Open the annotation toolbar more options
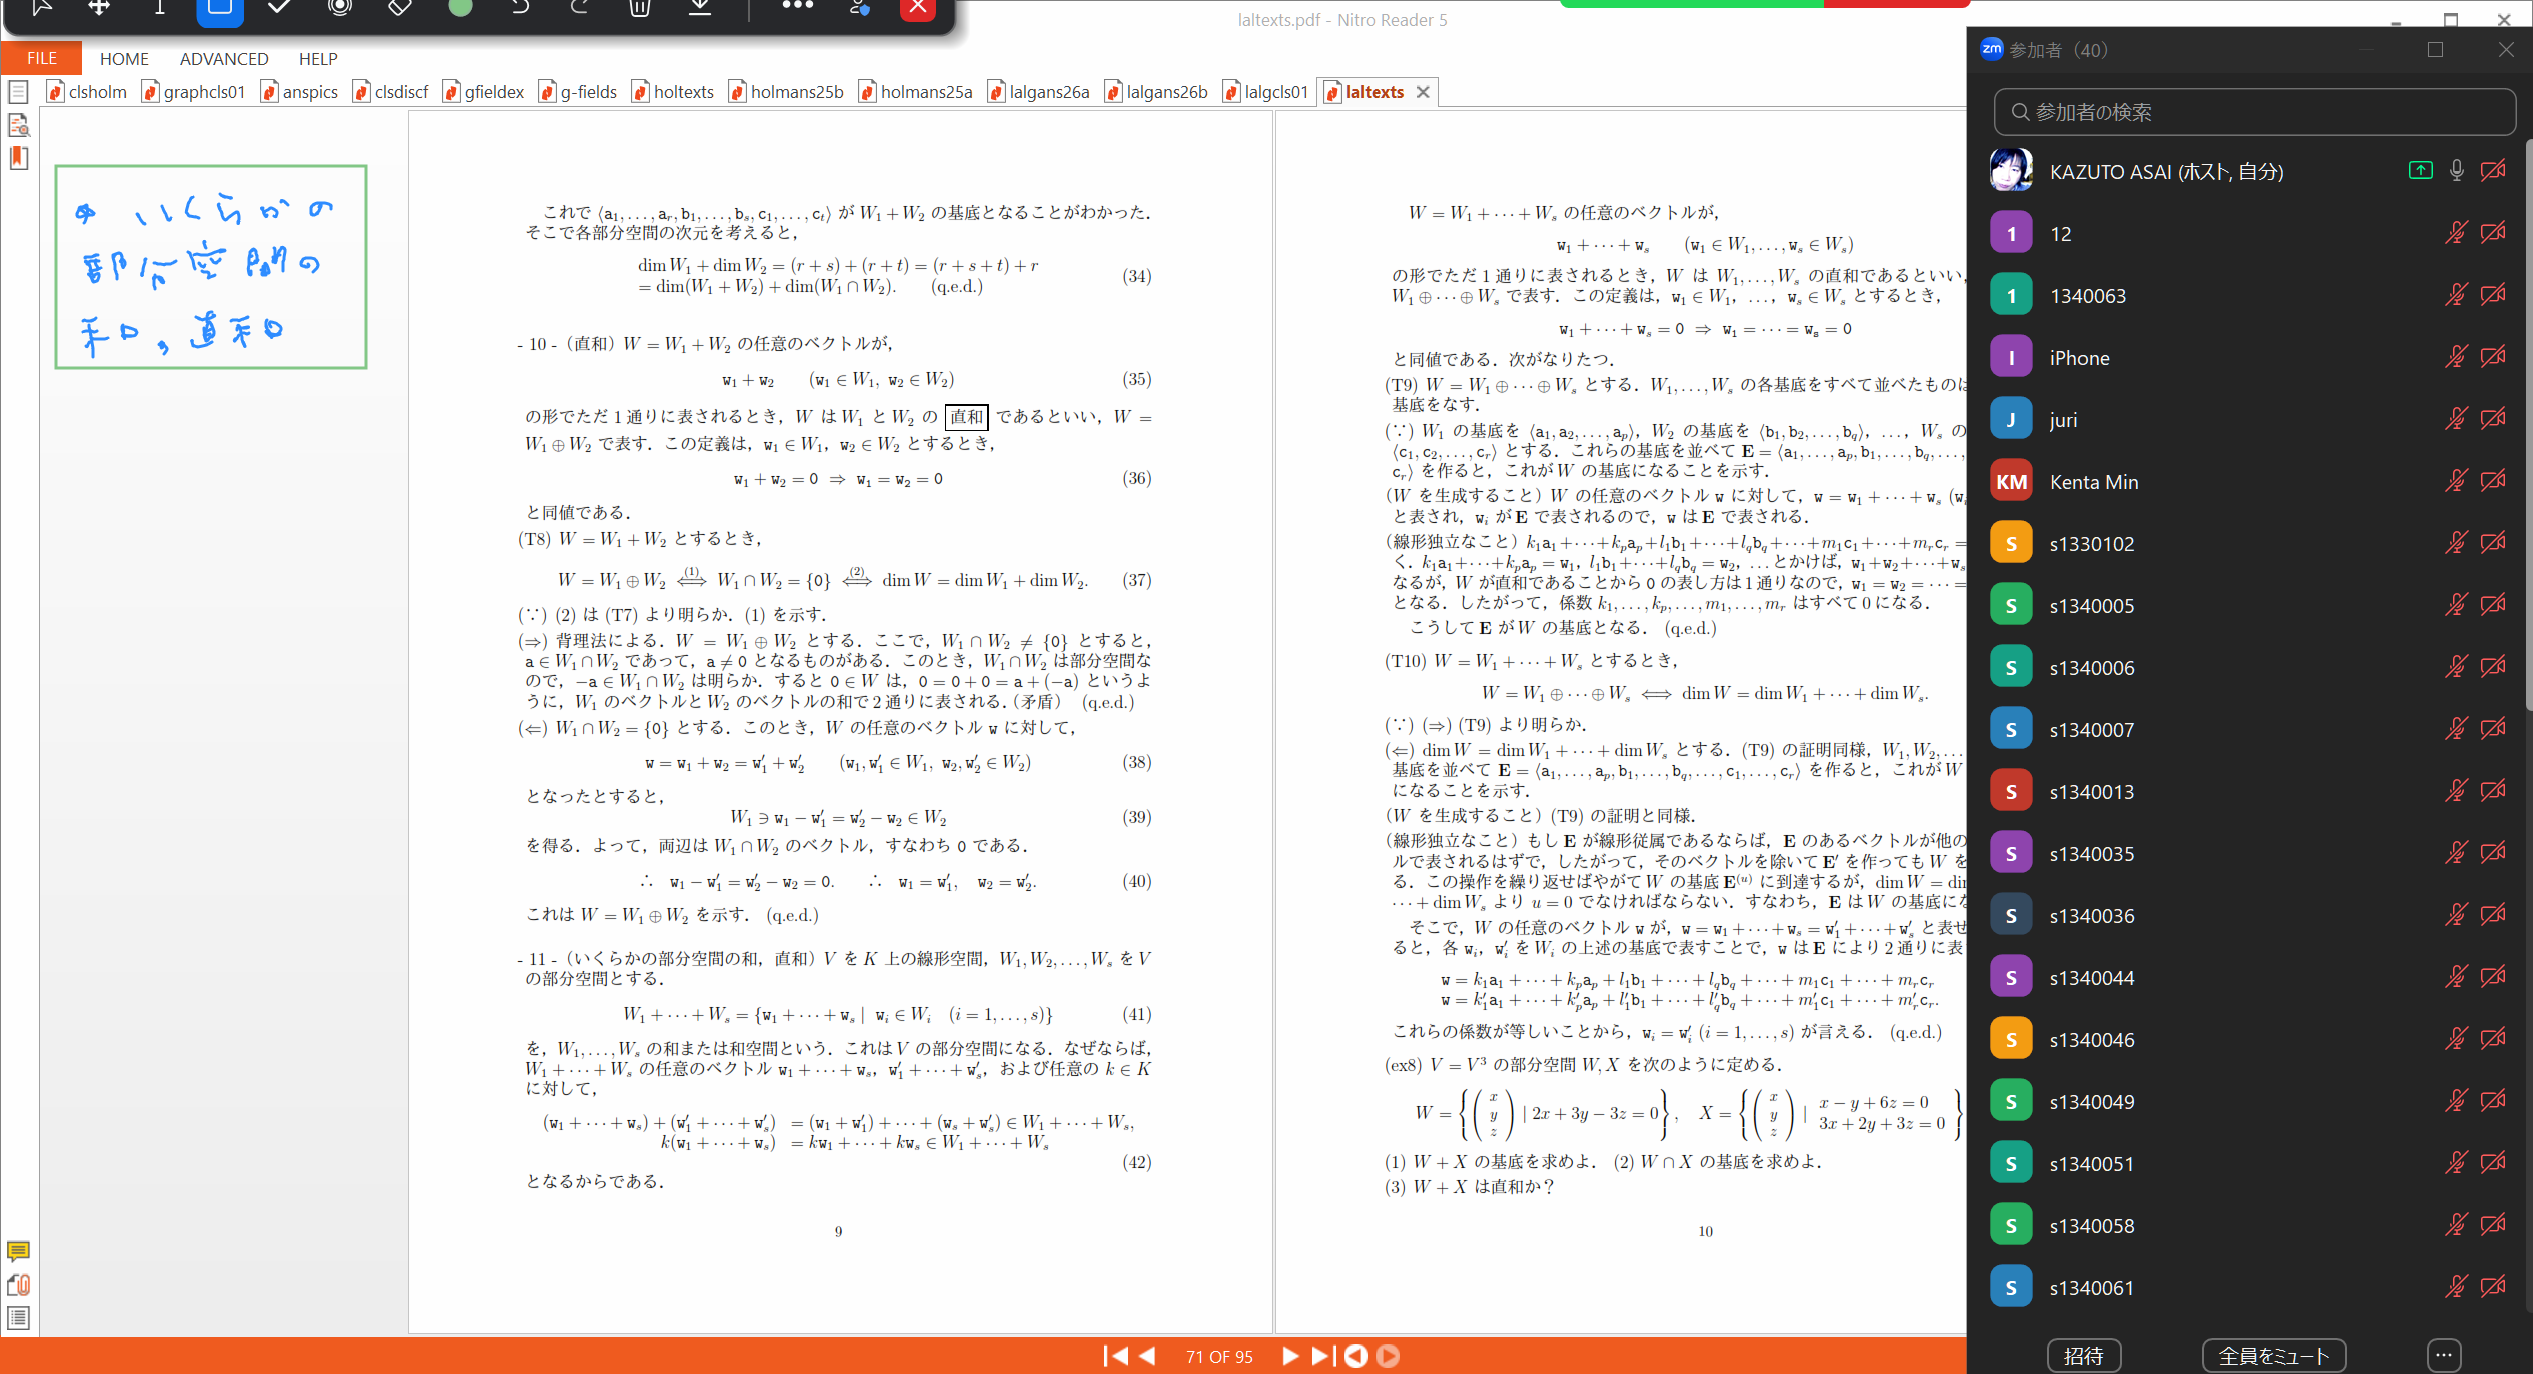The image size is (2533, 1374). pos(797,6)
